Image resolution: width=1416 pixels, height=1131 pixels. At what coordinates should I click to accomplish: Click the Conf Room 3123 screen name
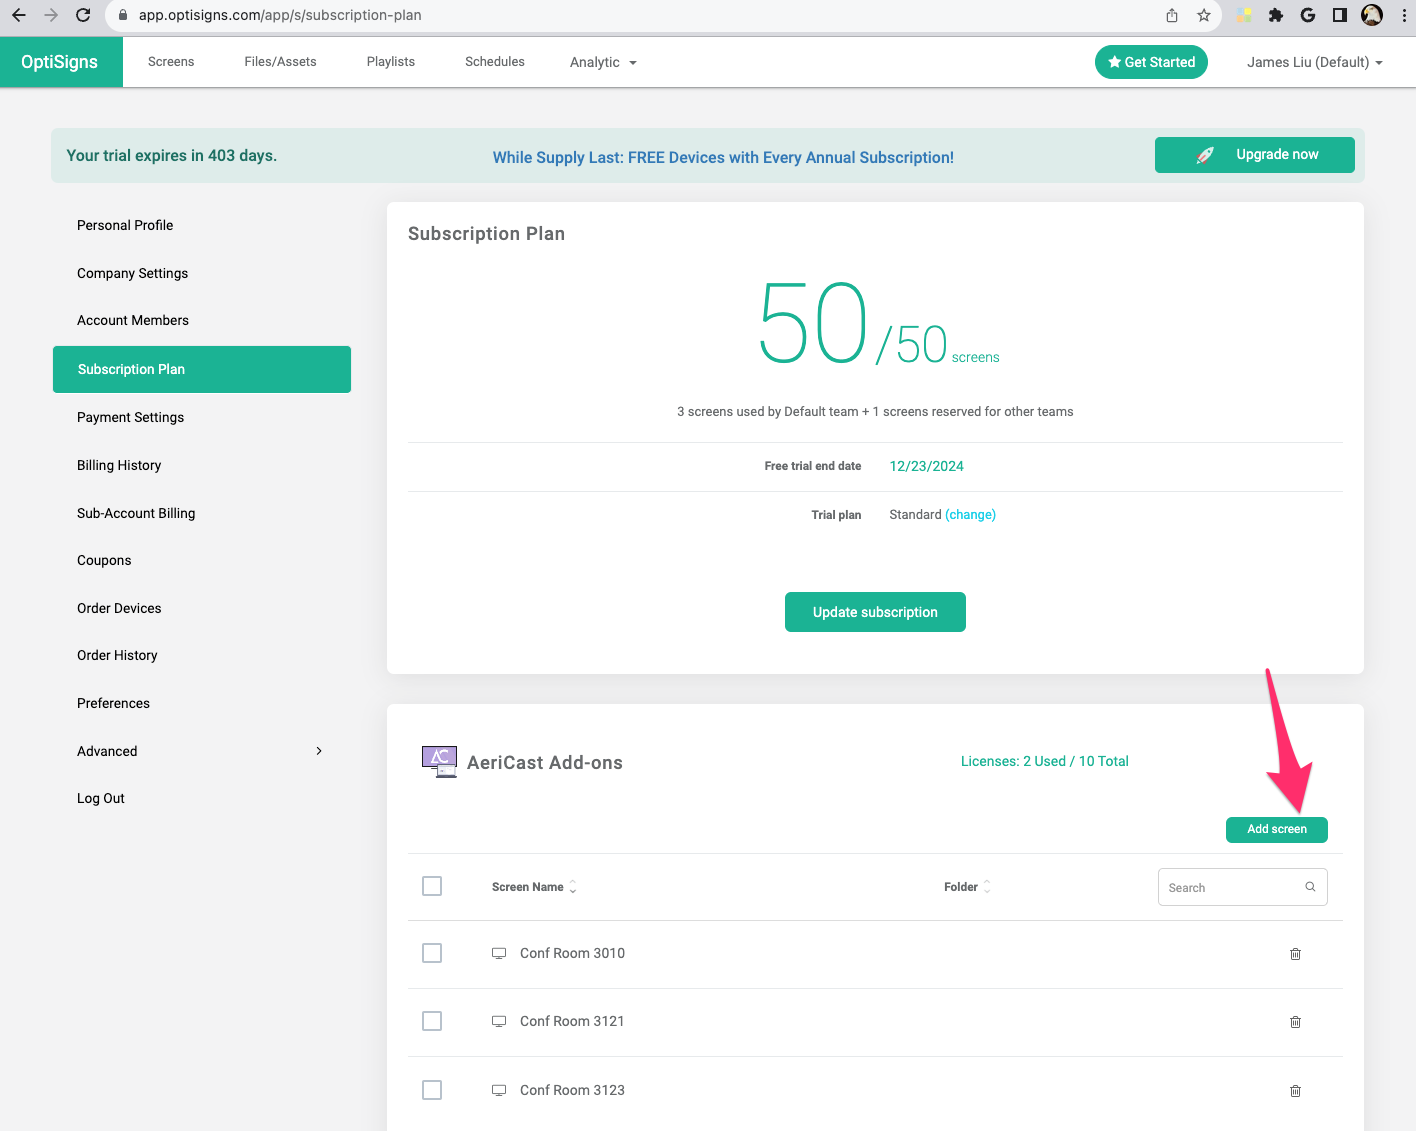point(572,1090)
